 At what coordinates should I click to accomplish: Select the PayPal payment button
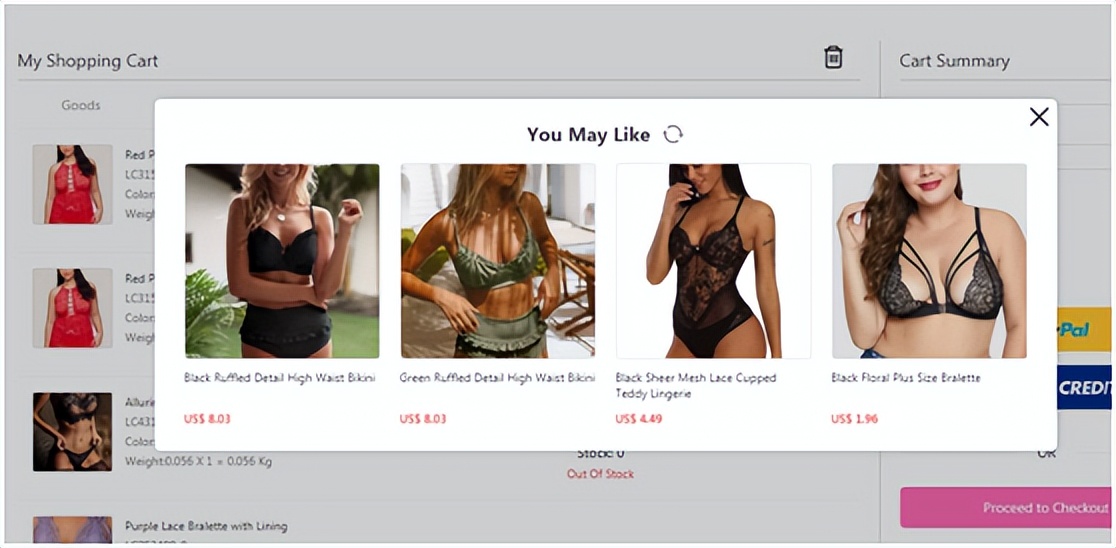tap(1085, 330)
